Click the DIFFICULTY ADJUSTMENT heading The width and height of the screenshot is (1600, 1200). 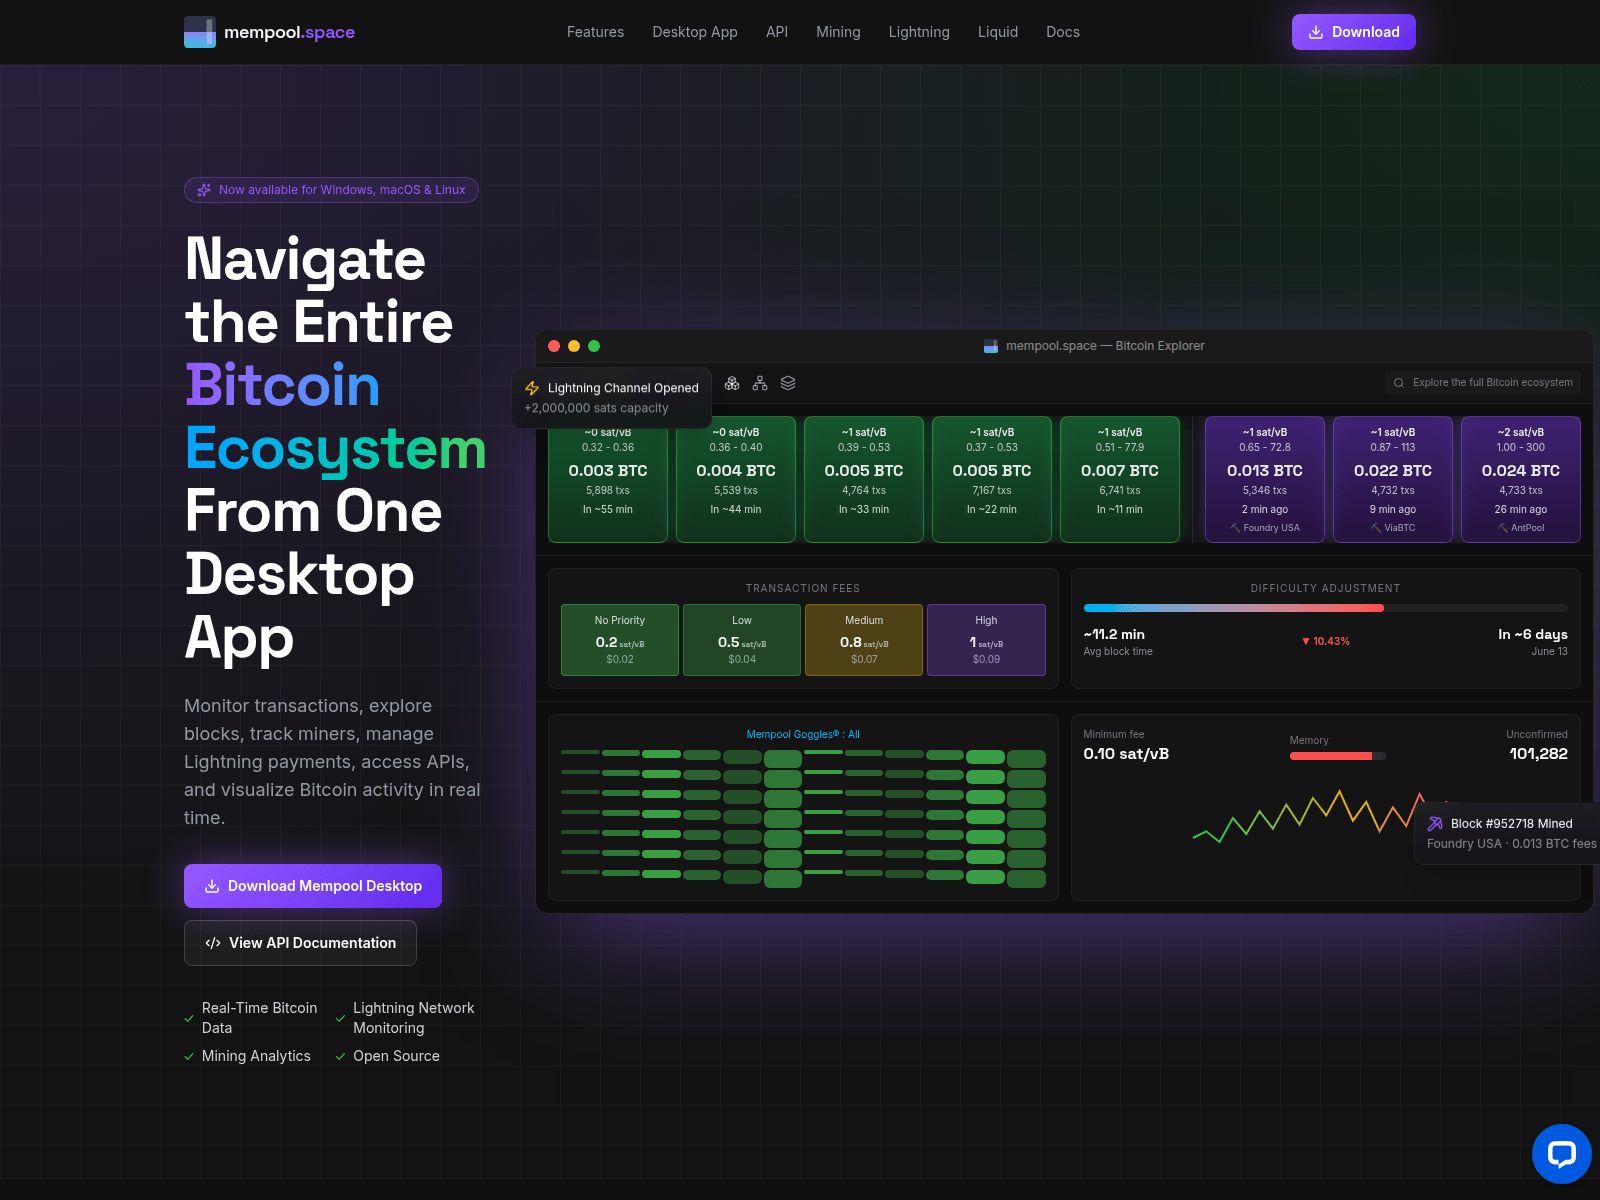pos(1326,588)
